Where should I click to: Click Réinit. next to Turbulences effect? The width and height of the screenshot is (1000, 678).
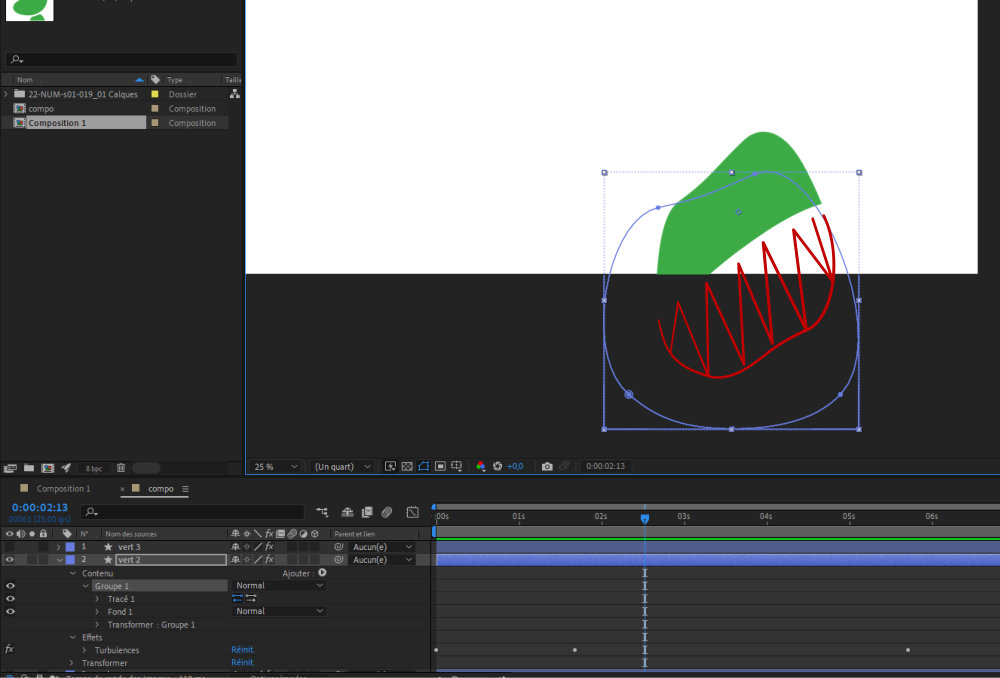[x=243, y=650]
